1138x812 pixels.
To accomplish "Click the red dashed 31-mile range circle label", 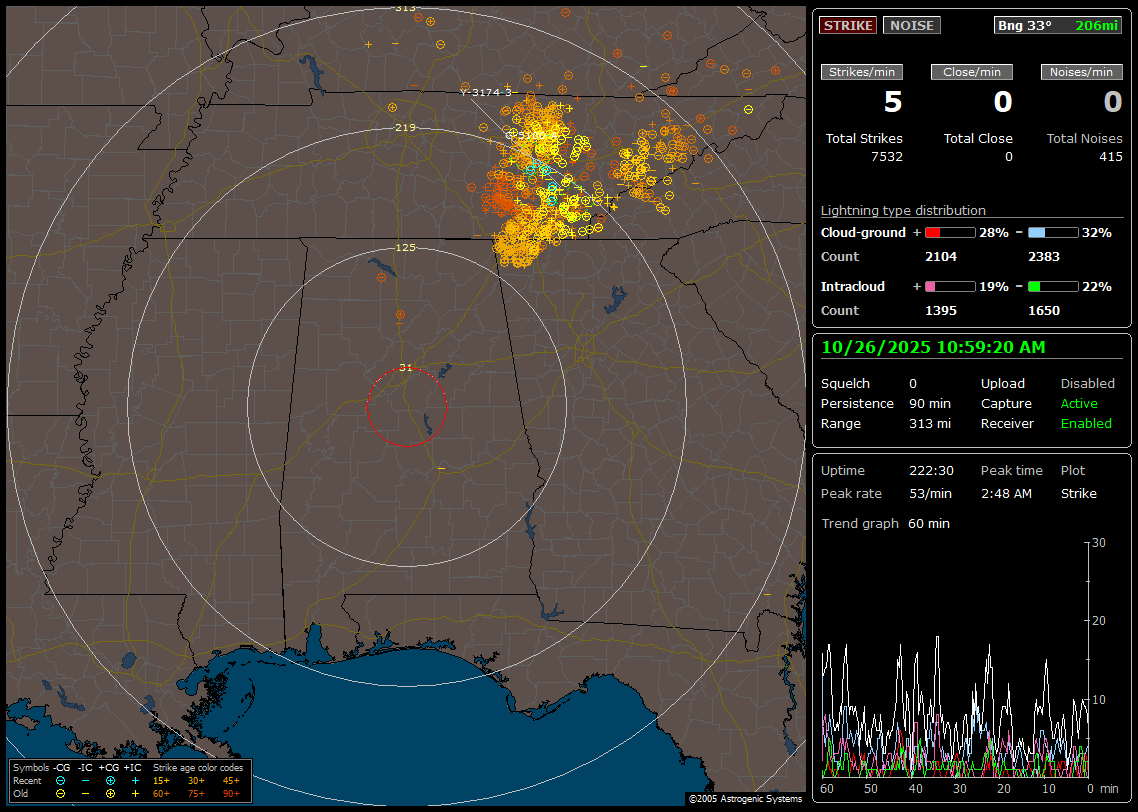I will 405,368.
